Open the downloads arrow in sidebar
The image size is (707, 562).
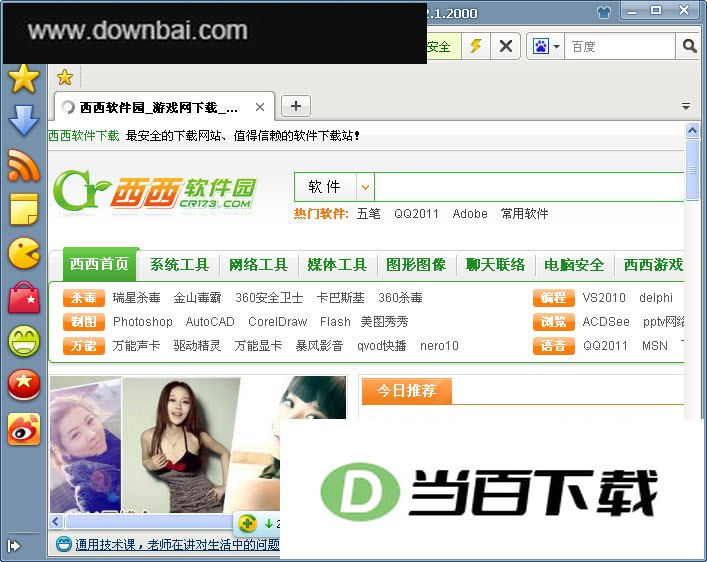(23, 121)
